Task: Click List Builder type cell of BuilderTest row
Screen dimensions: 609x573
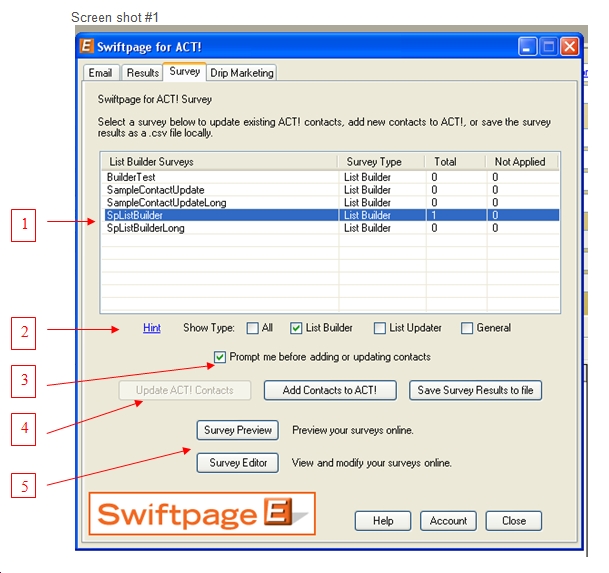Action: (x=367, y=177)
